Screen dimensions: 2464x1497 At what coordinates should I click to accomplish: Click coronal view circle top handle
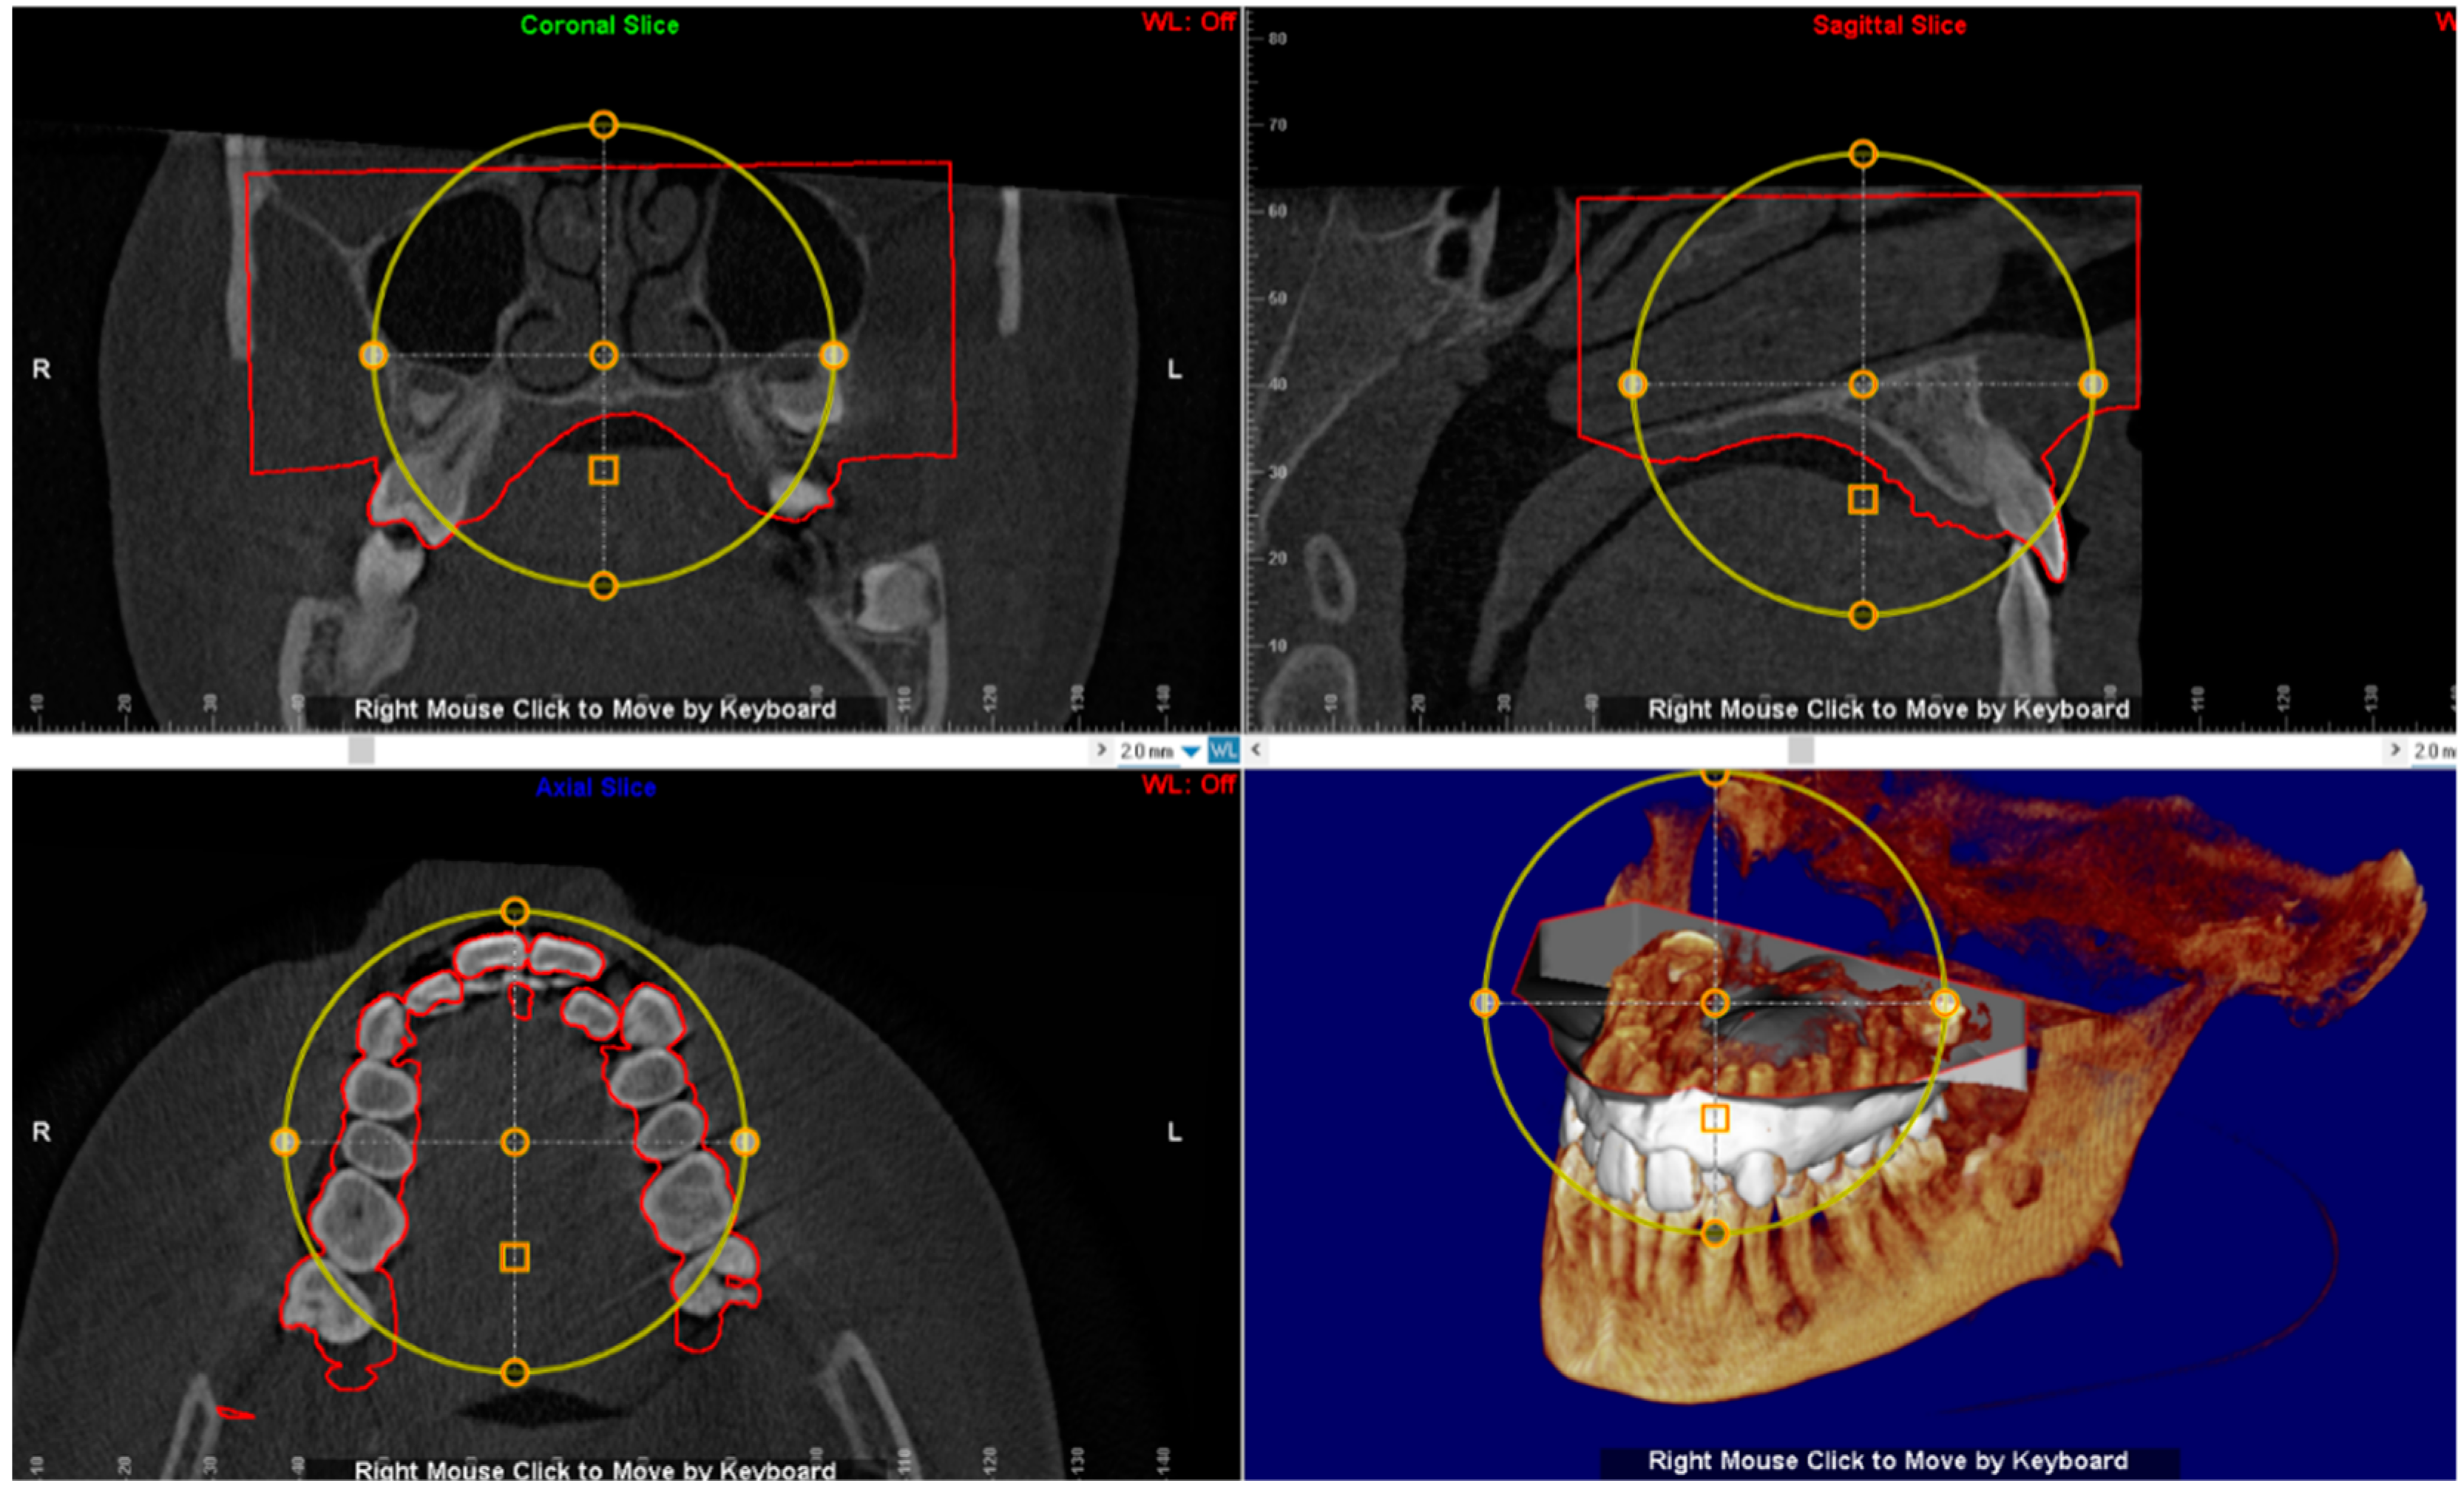tap(603, 125)
